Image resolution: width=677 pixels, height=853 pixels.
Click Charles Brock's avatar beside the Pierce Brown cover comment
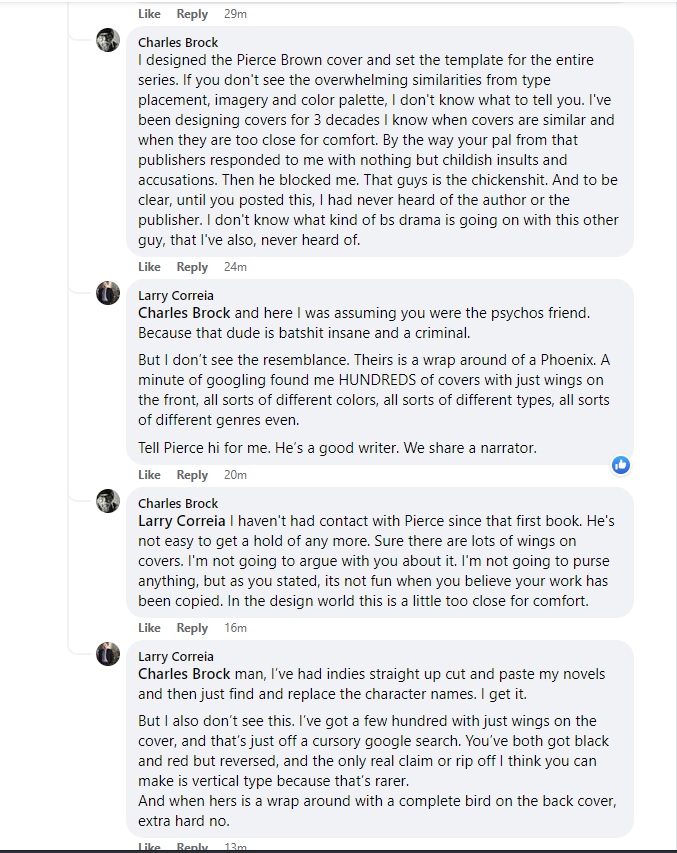click(108, 41)
